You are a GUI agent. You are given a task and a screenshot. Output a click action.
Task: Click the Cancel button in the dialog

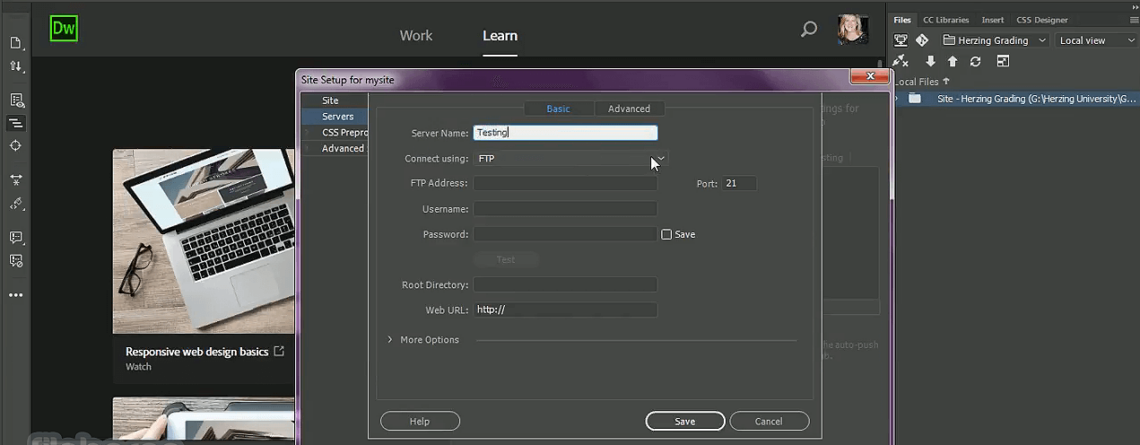pos(769,422)
